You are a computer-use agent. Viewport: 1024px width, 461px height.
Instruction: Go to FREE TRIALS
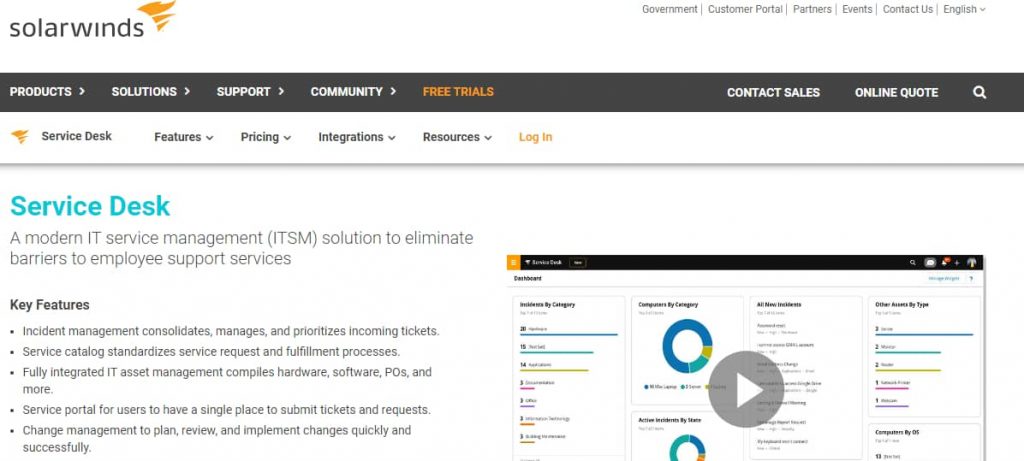458,92
